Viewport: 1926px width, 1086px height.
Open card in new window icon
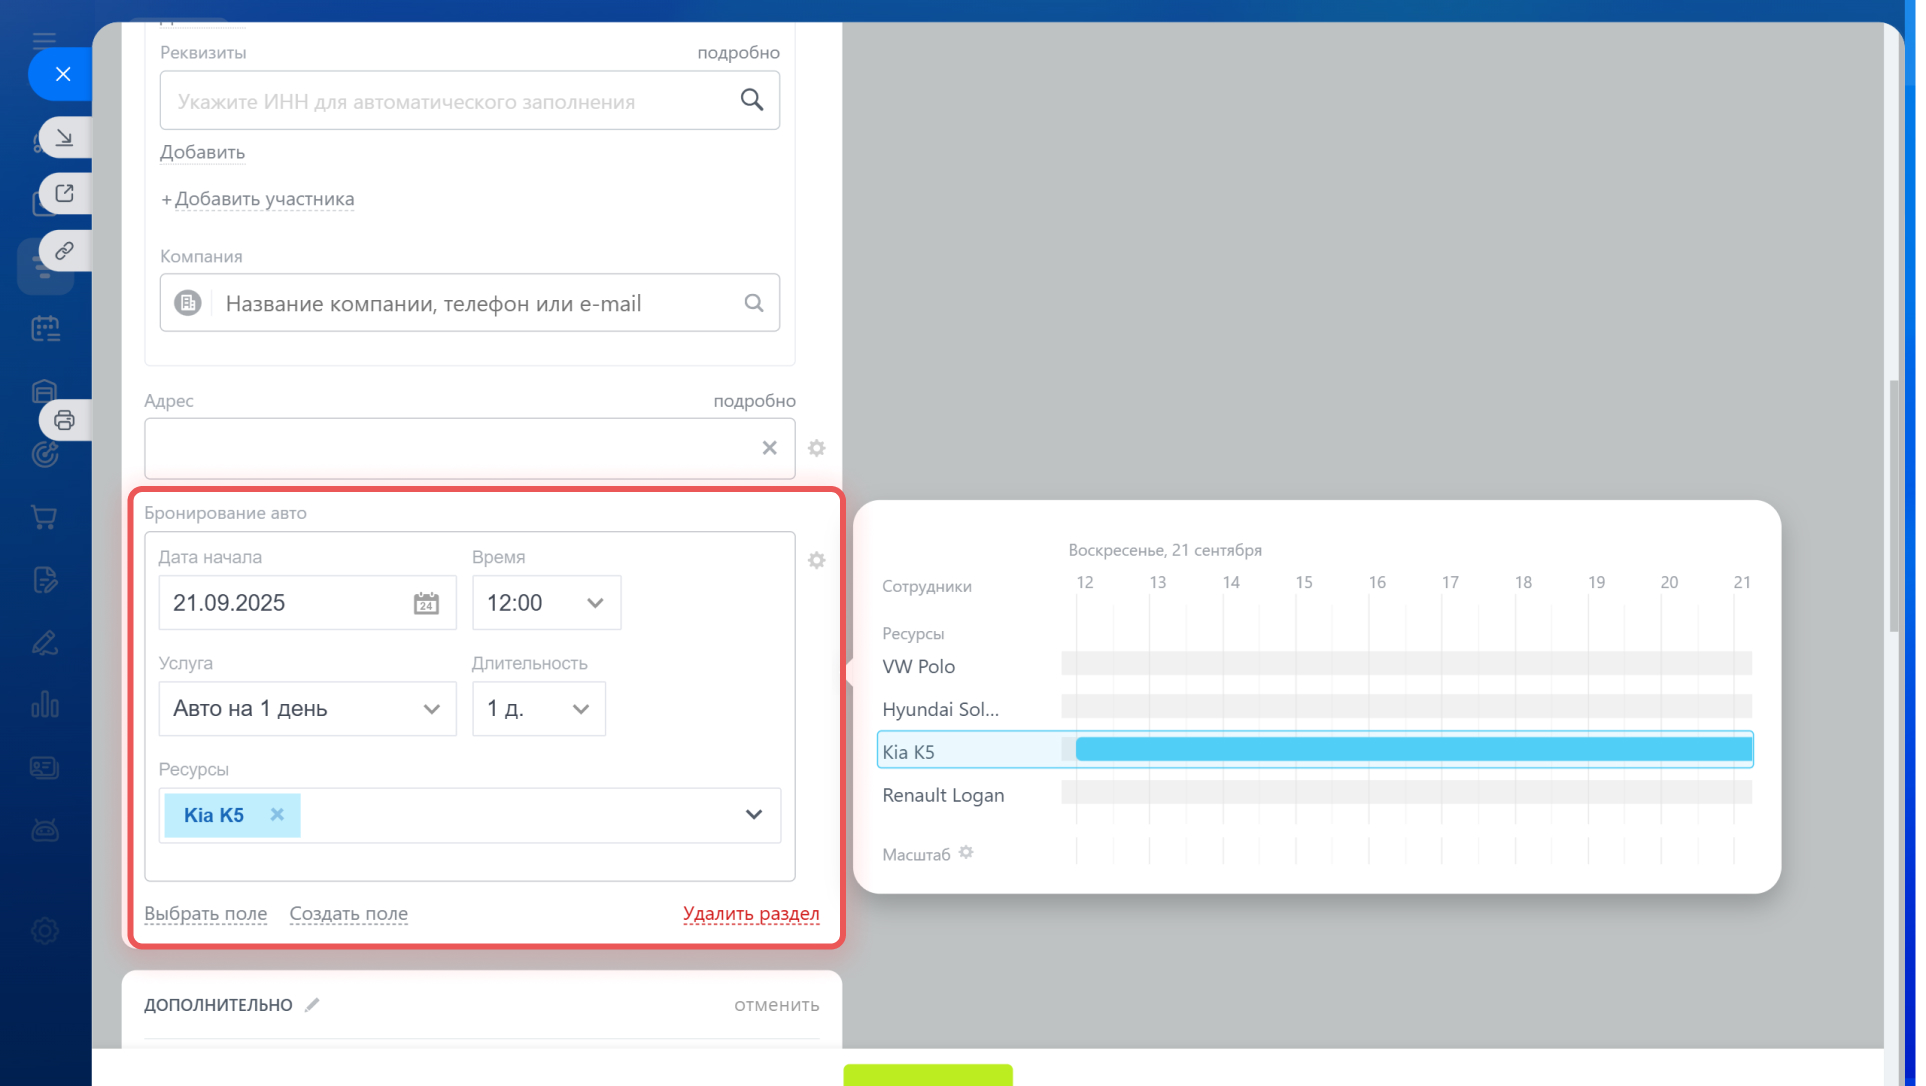click(x=65, y=194)
